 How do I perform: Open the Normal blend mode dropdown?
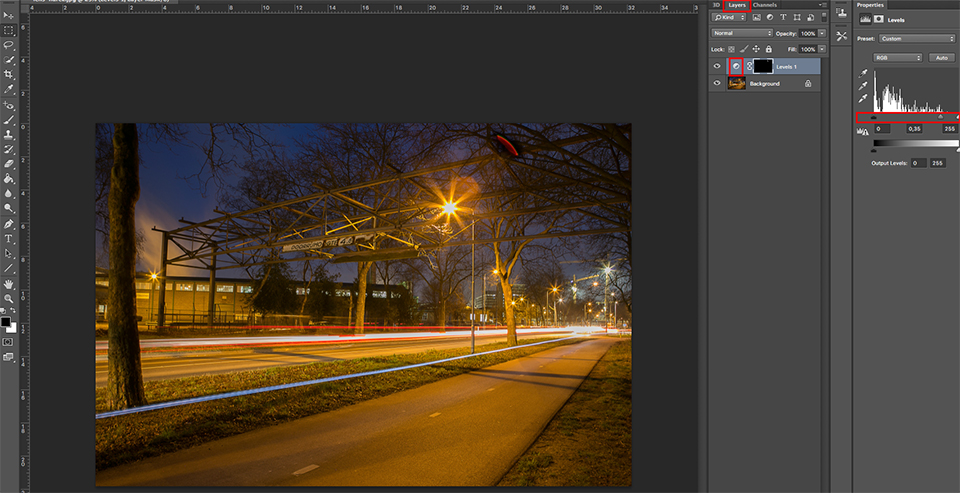742,33
